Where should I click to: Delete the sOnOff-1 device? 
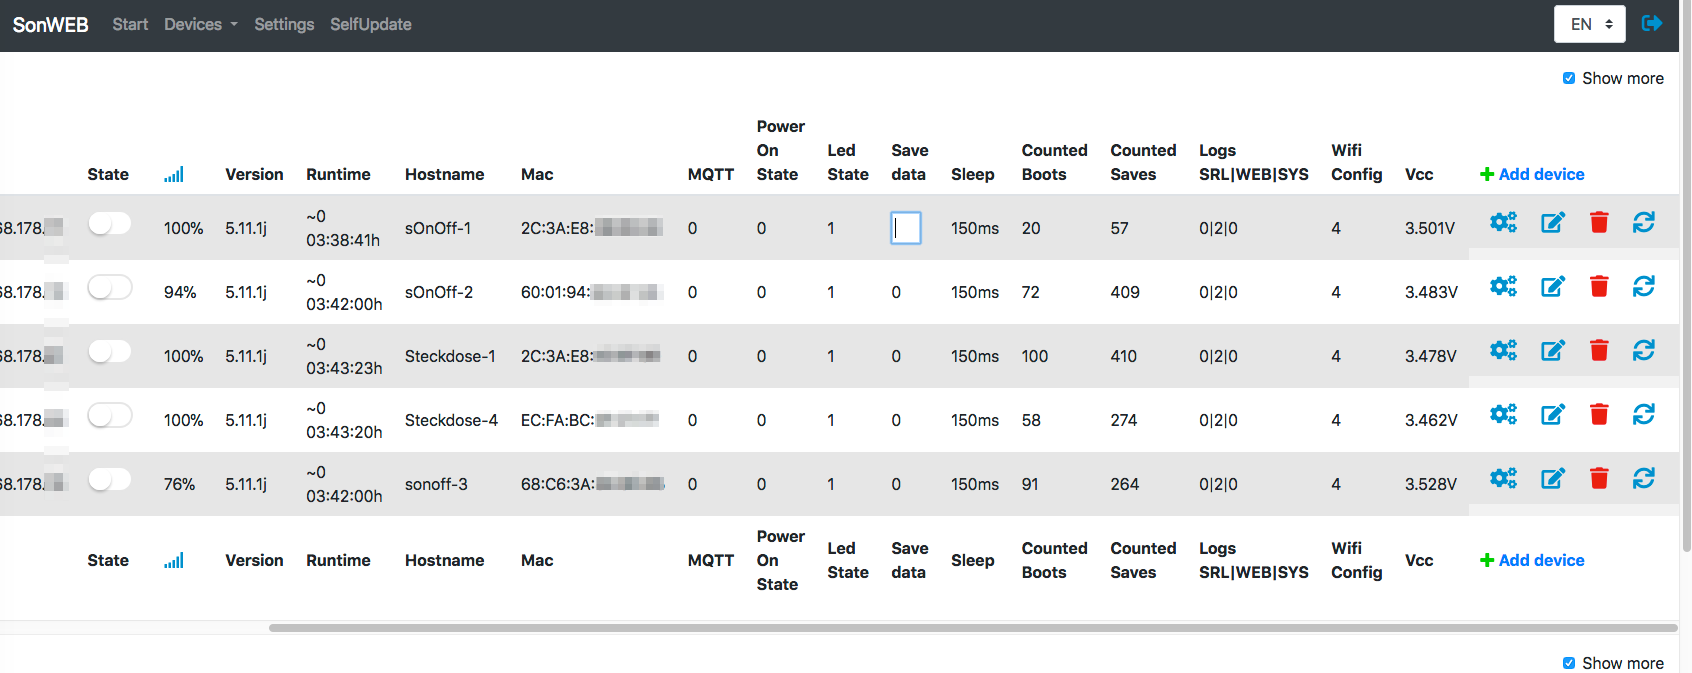tap(1599, 222)
